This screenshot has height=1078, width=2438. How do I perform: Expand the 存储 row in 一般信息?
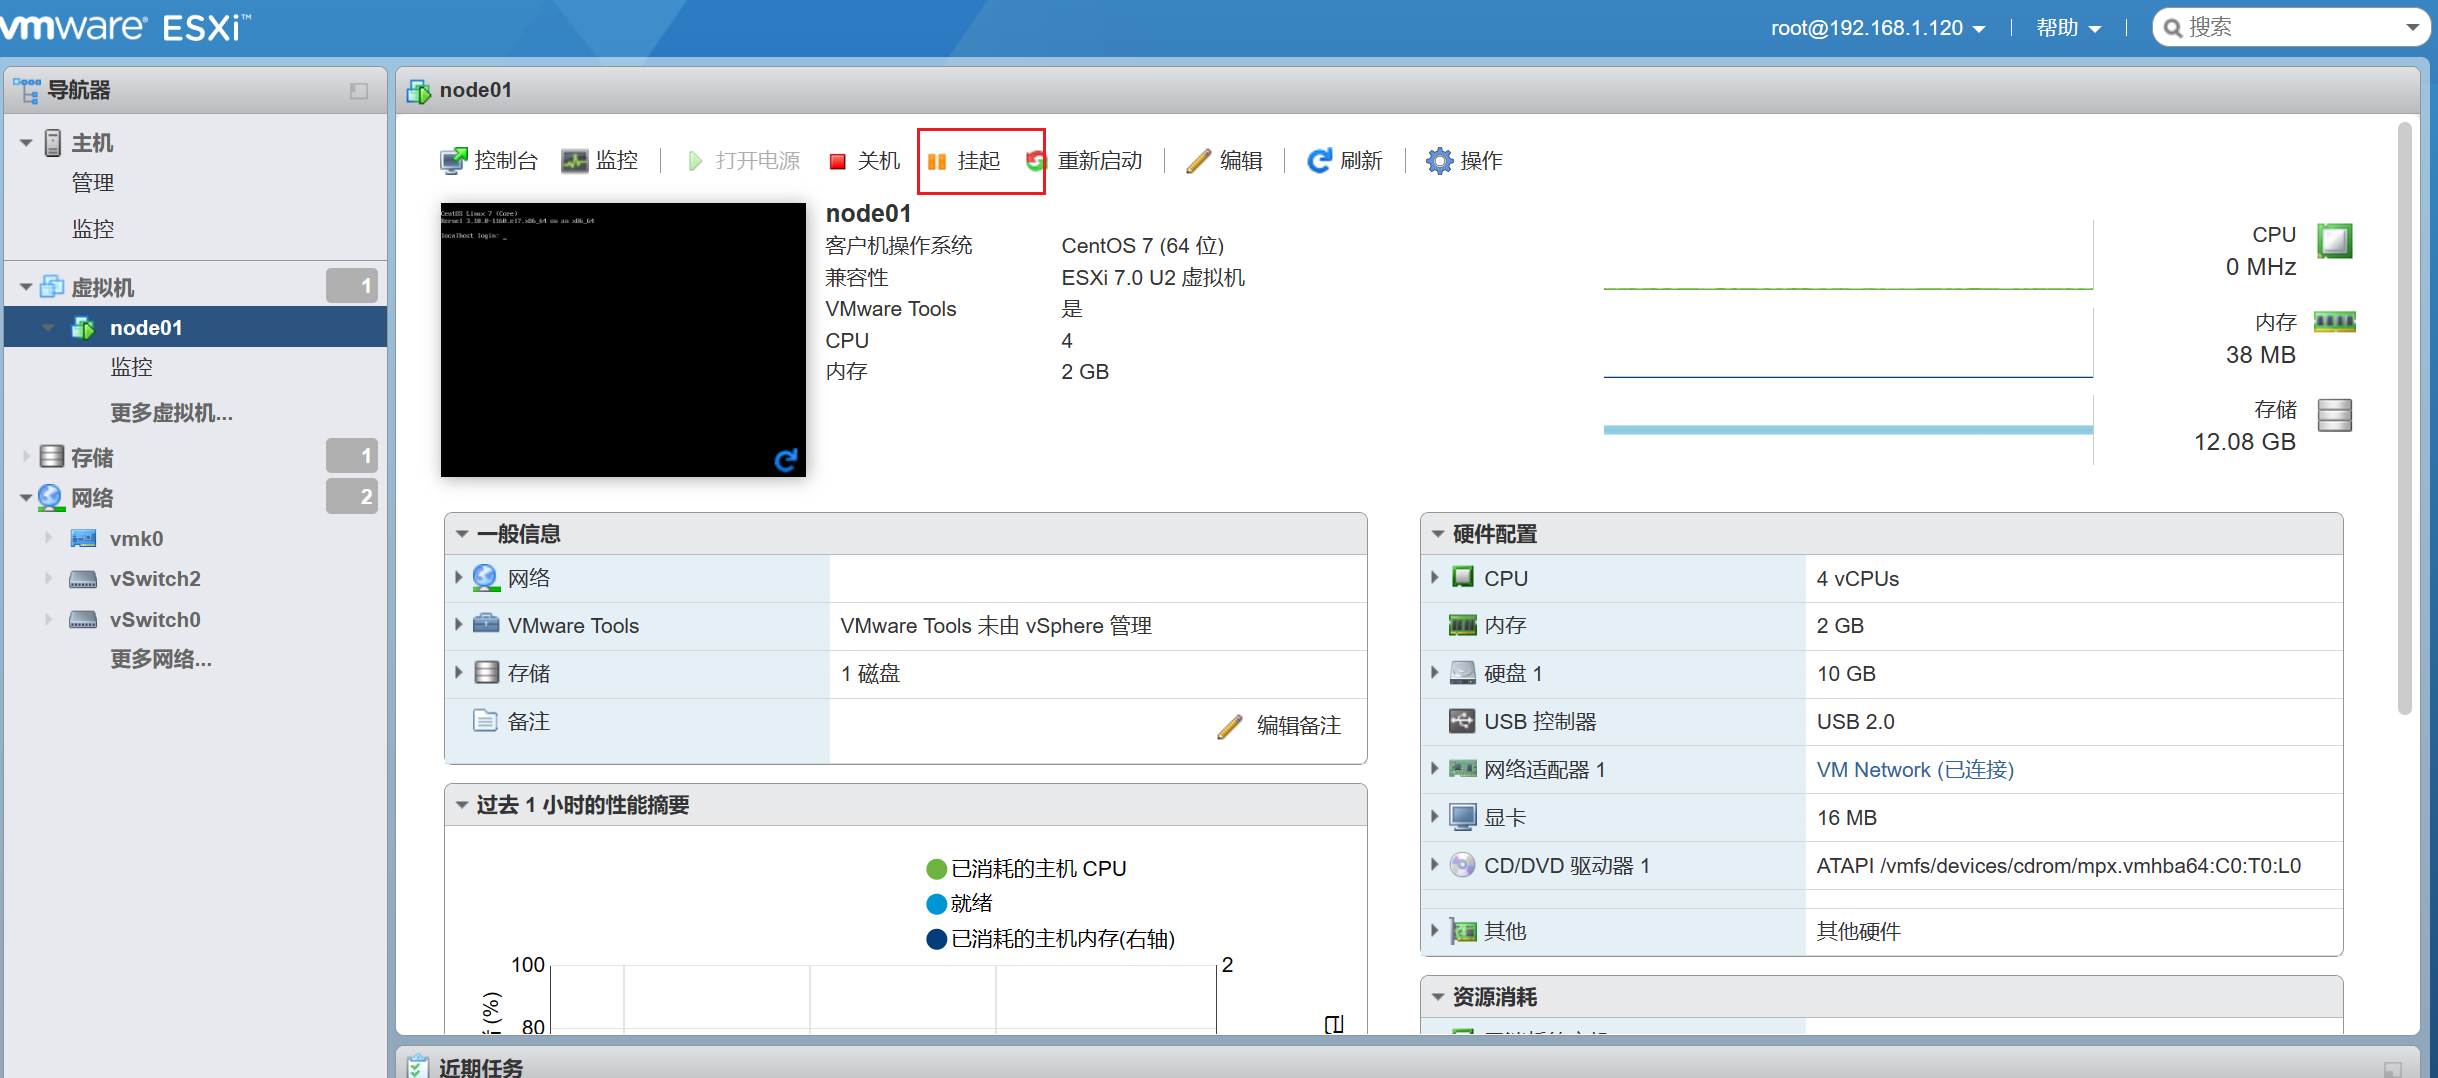click(x=459, y=673)
